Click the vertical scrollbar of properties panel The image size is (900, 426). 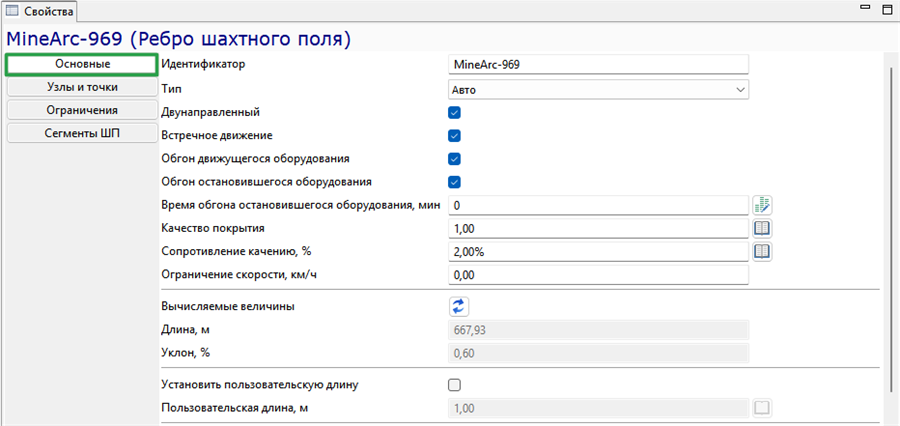891,230
